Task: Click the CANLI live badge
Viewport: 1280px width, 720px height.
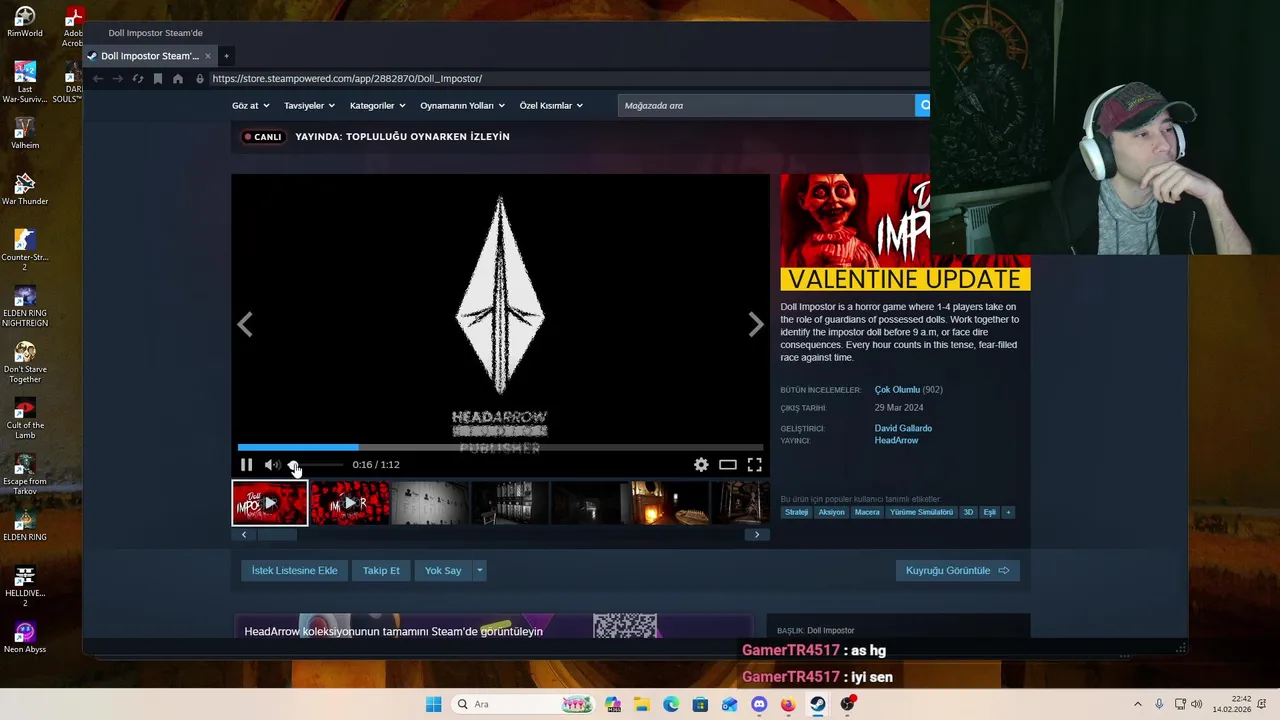Action: pyautogui.click(x=263, y=137)
